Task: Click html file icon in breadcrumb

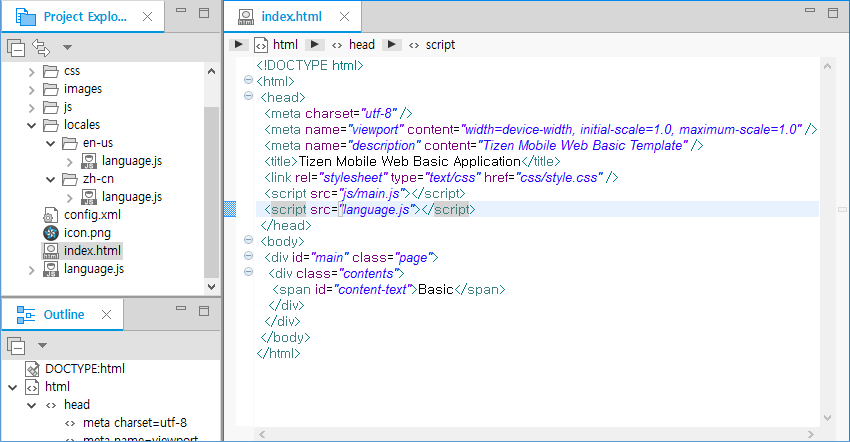Action: [x=261, y=45]
